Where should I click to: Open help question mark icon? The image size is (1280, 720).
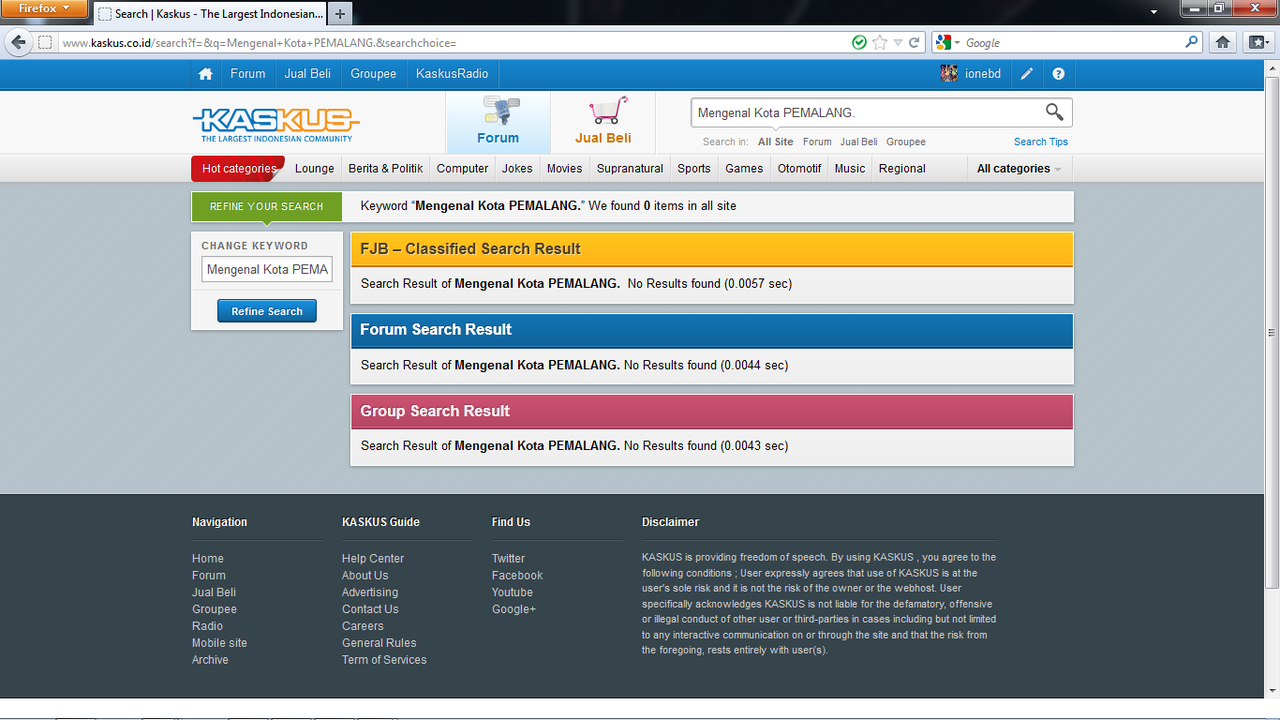click(1059, 74)
